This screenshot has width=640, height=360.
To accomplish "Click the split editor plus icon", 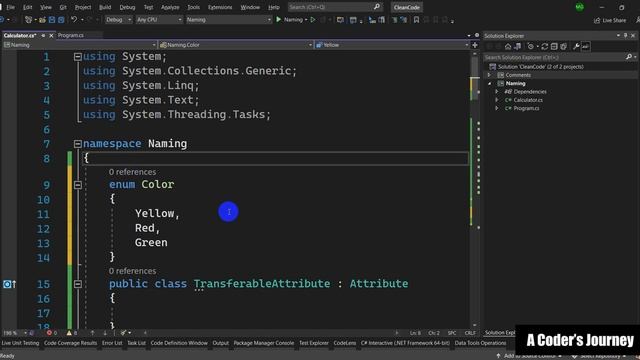I will pos(475,45).
